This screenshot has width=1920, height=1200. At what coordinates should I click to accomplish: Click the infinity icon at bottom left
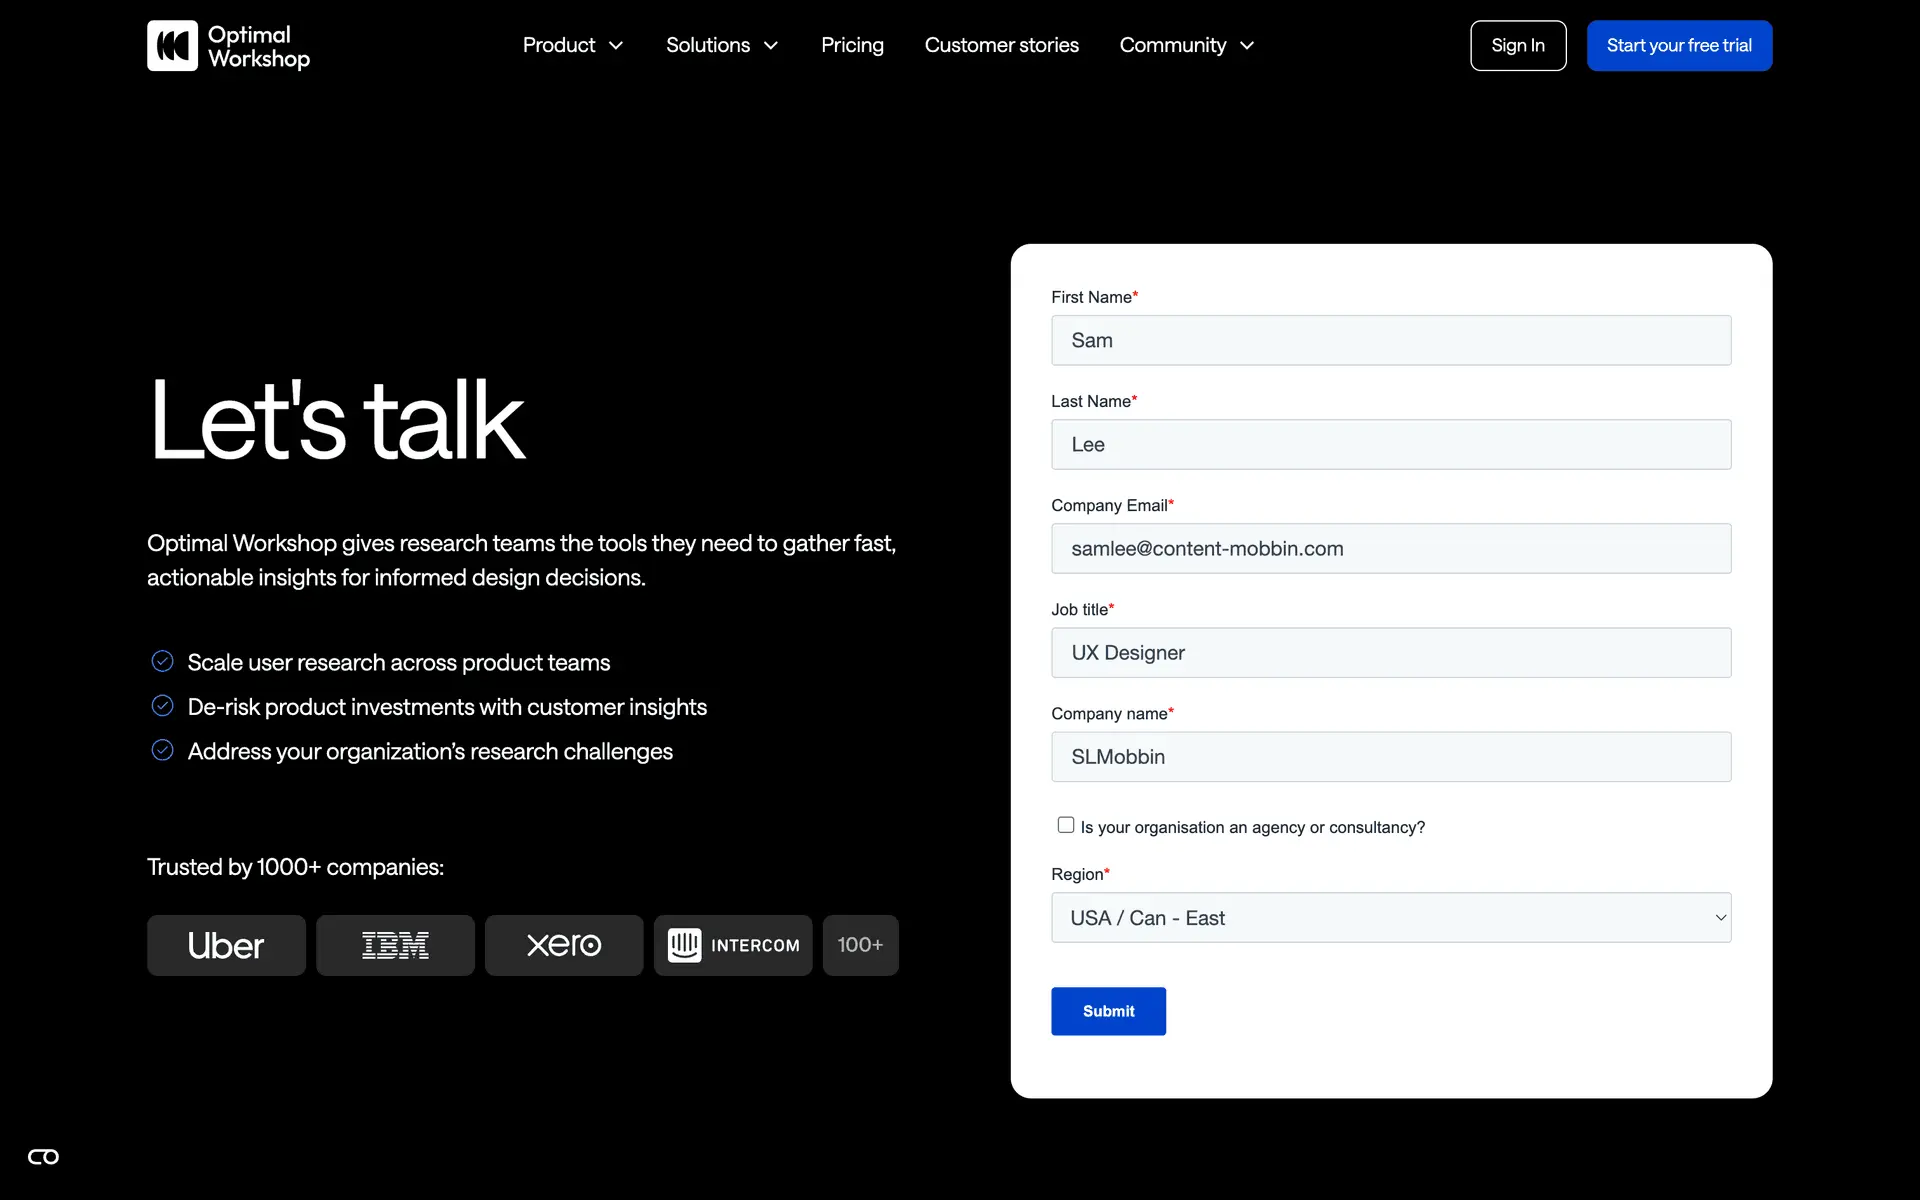pos(43,1157)
